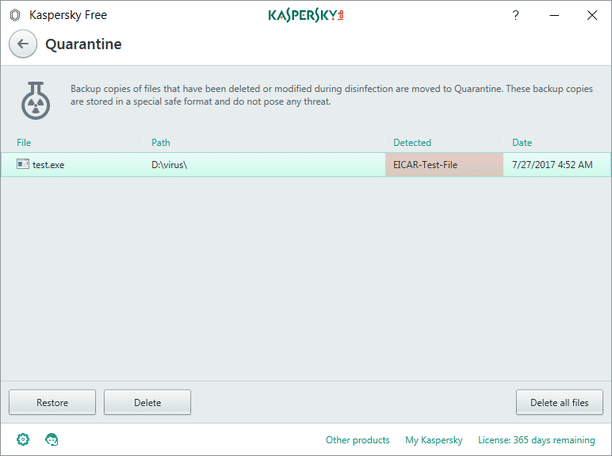Click the help question mark icon
The width and height of the screenshot is (612, 456).
tap(516, 15)
